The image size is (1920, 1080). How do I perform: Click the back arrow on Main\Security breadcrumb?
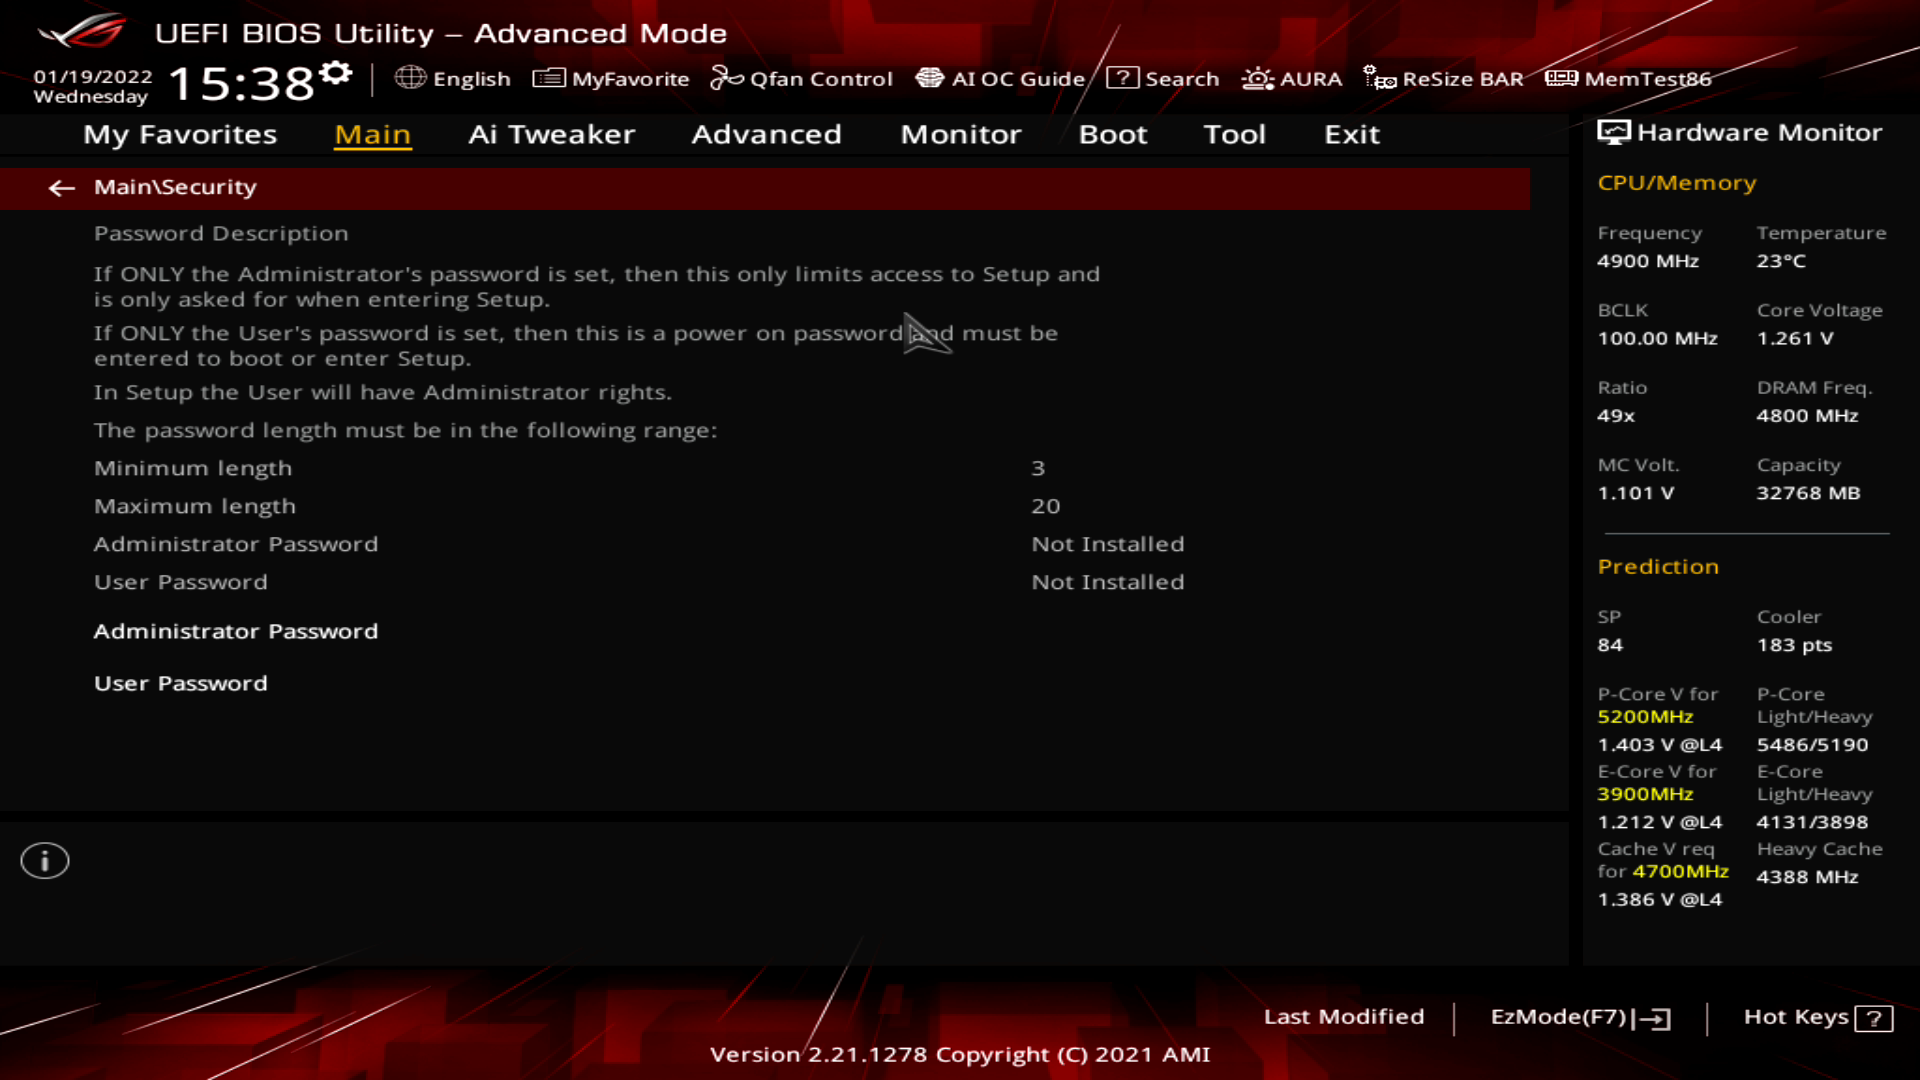pyautogui.click(x=62, y=188)
